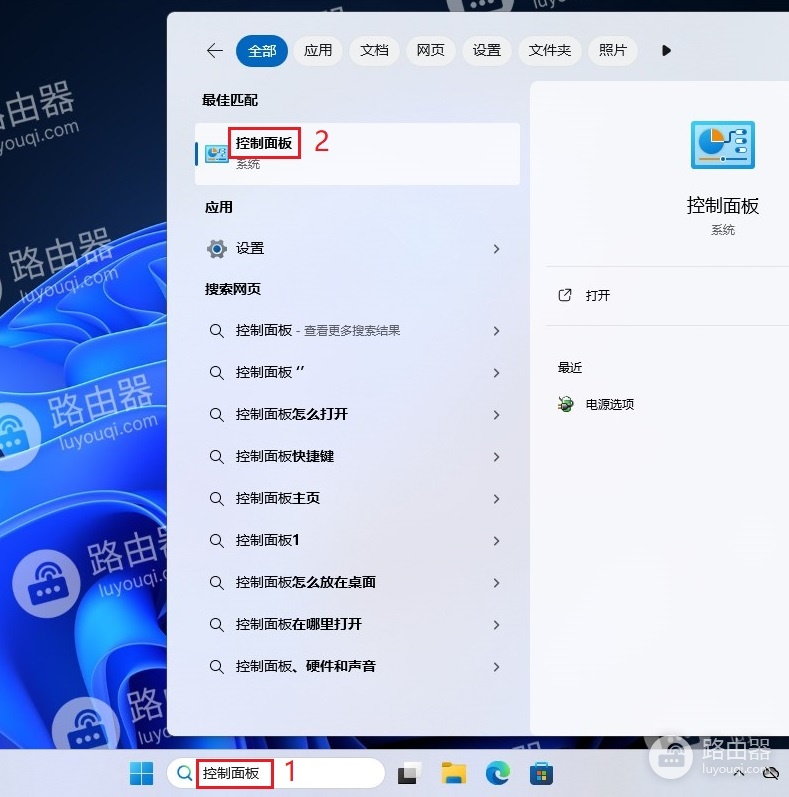
Task: Click search icon beside 查看更多搜索结果
Action: 217,331
